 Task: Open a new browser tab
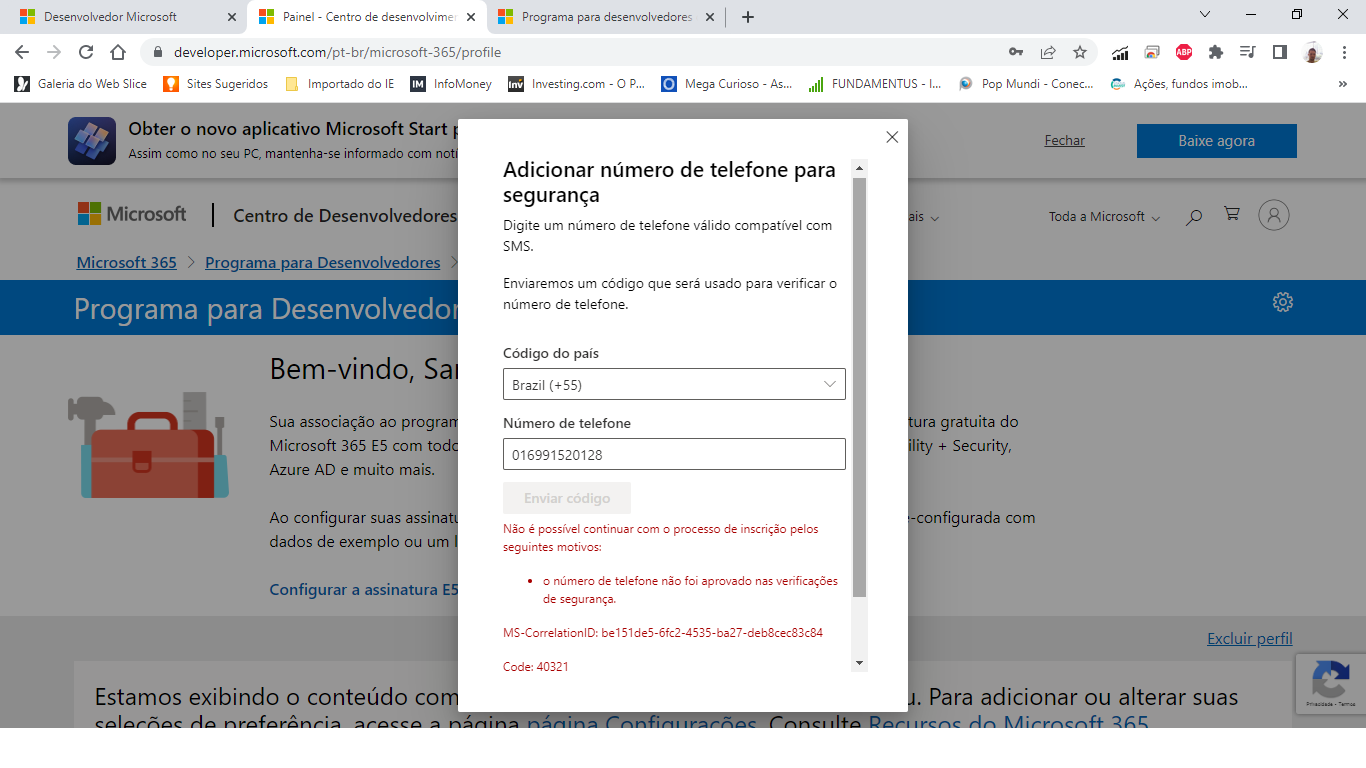[x=748, y=17]
